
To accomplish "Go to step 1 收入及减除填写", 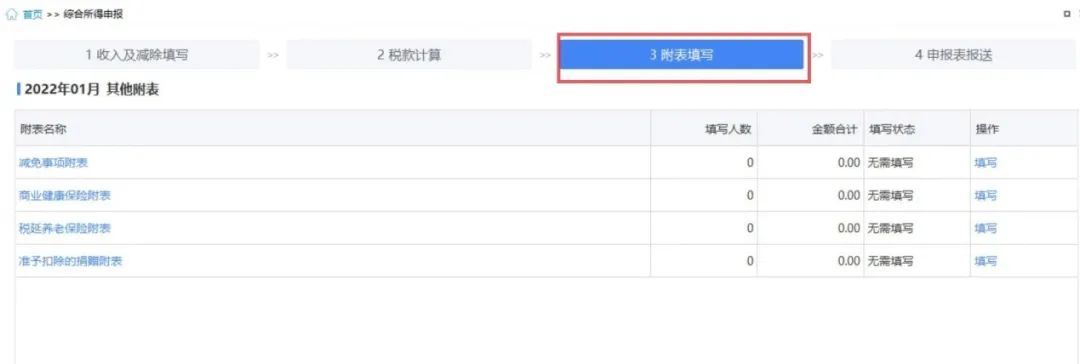I will [x=137, y=55].
